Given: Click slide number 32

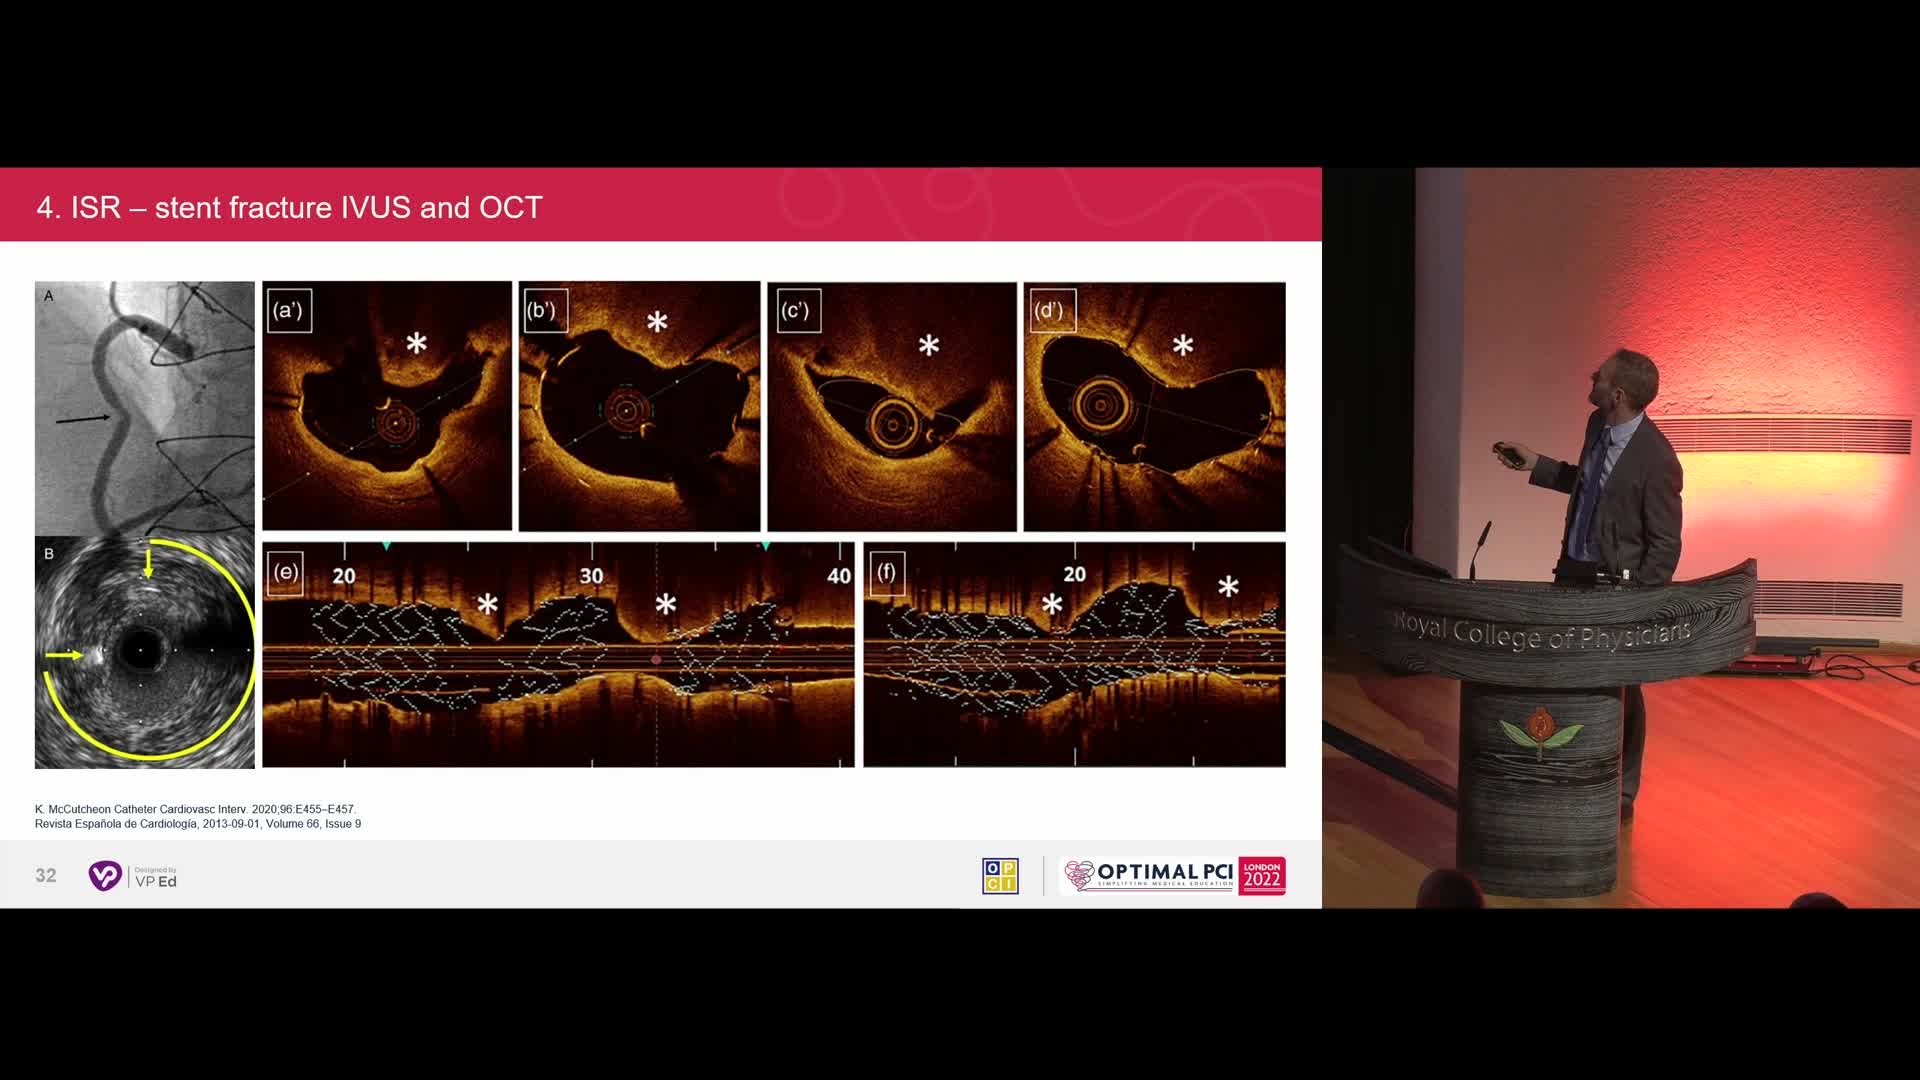Looking at the screenshot, I should [46, 876].
